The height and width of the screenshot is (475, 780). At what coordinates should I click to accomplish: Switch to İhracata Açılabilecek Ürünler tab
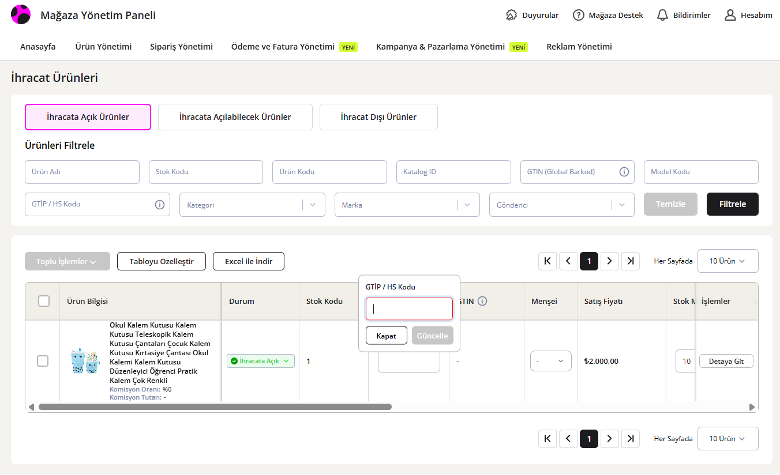[235, 117]
